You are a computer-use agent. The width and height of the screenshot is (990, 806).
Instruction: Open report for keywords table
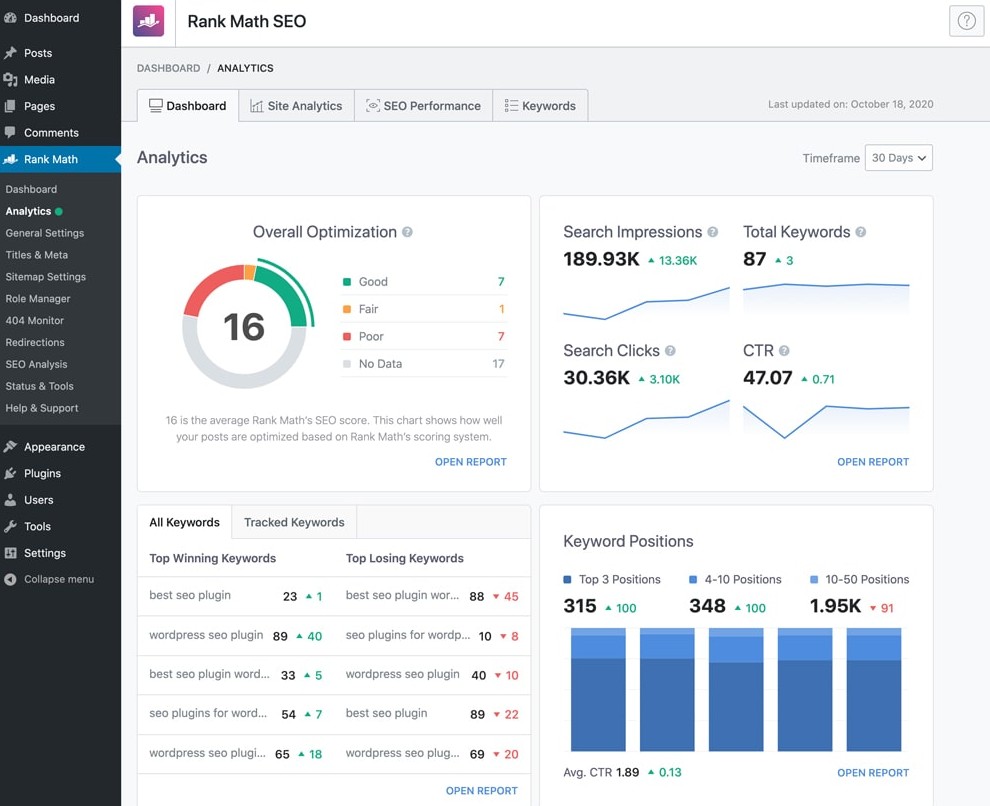point(481,791)
